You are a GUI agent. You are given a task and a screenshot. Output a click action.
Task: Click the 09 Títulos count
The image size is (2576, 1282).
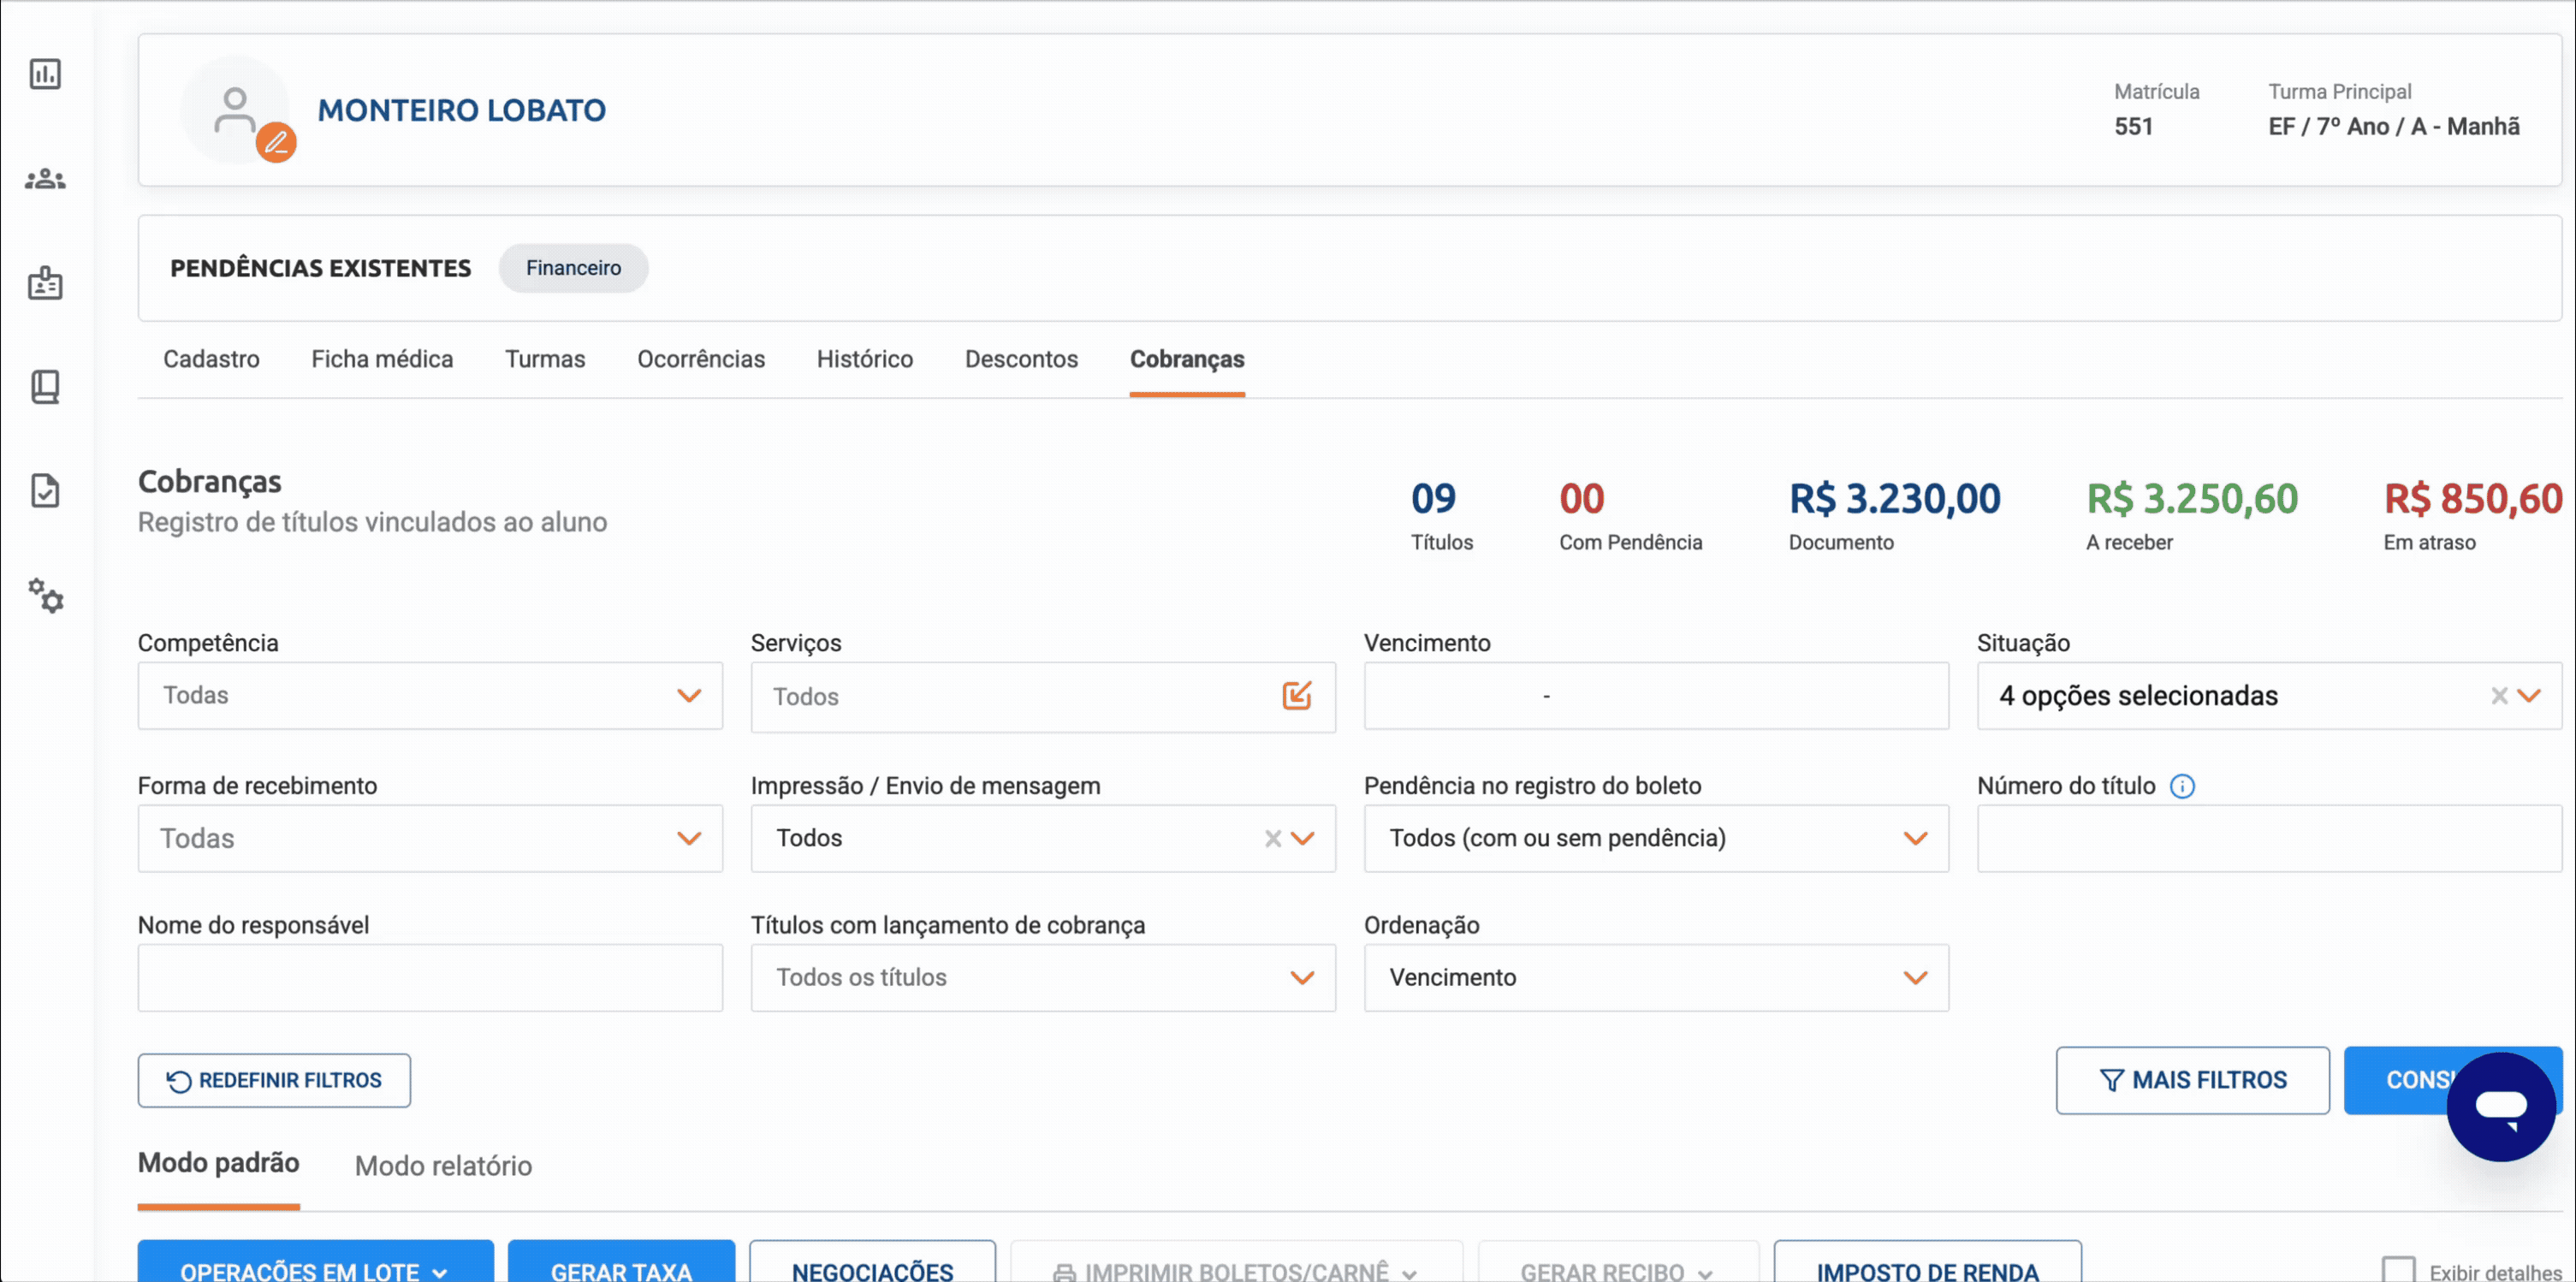[1433, 498]
